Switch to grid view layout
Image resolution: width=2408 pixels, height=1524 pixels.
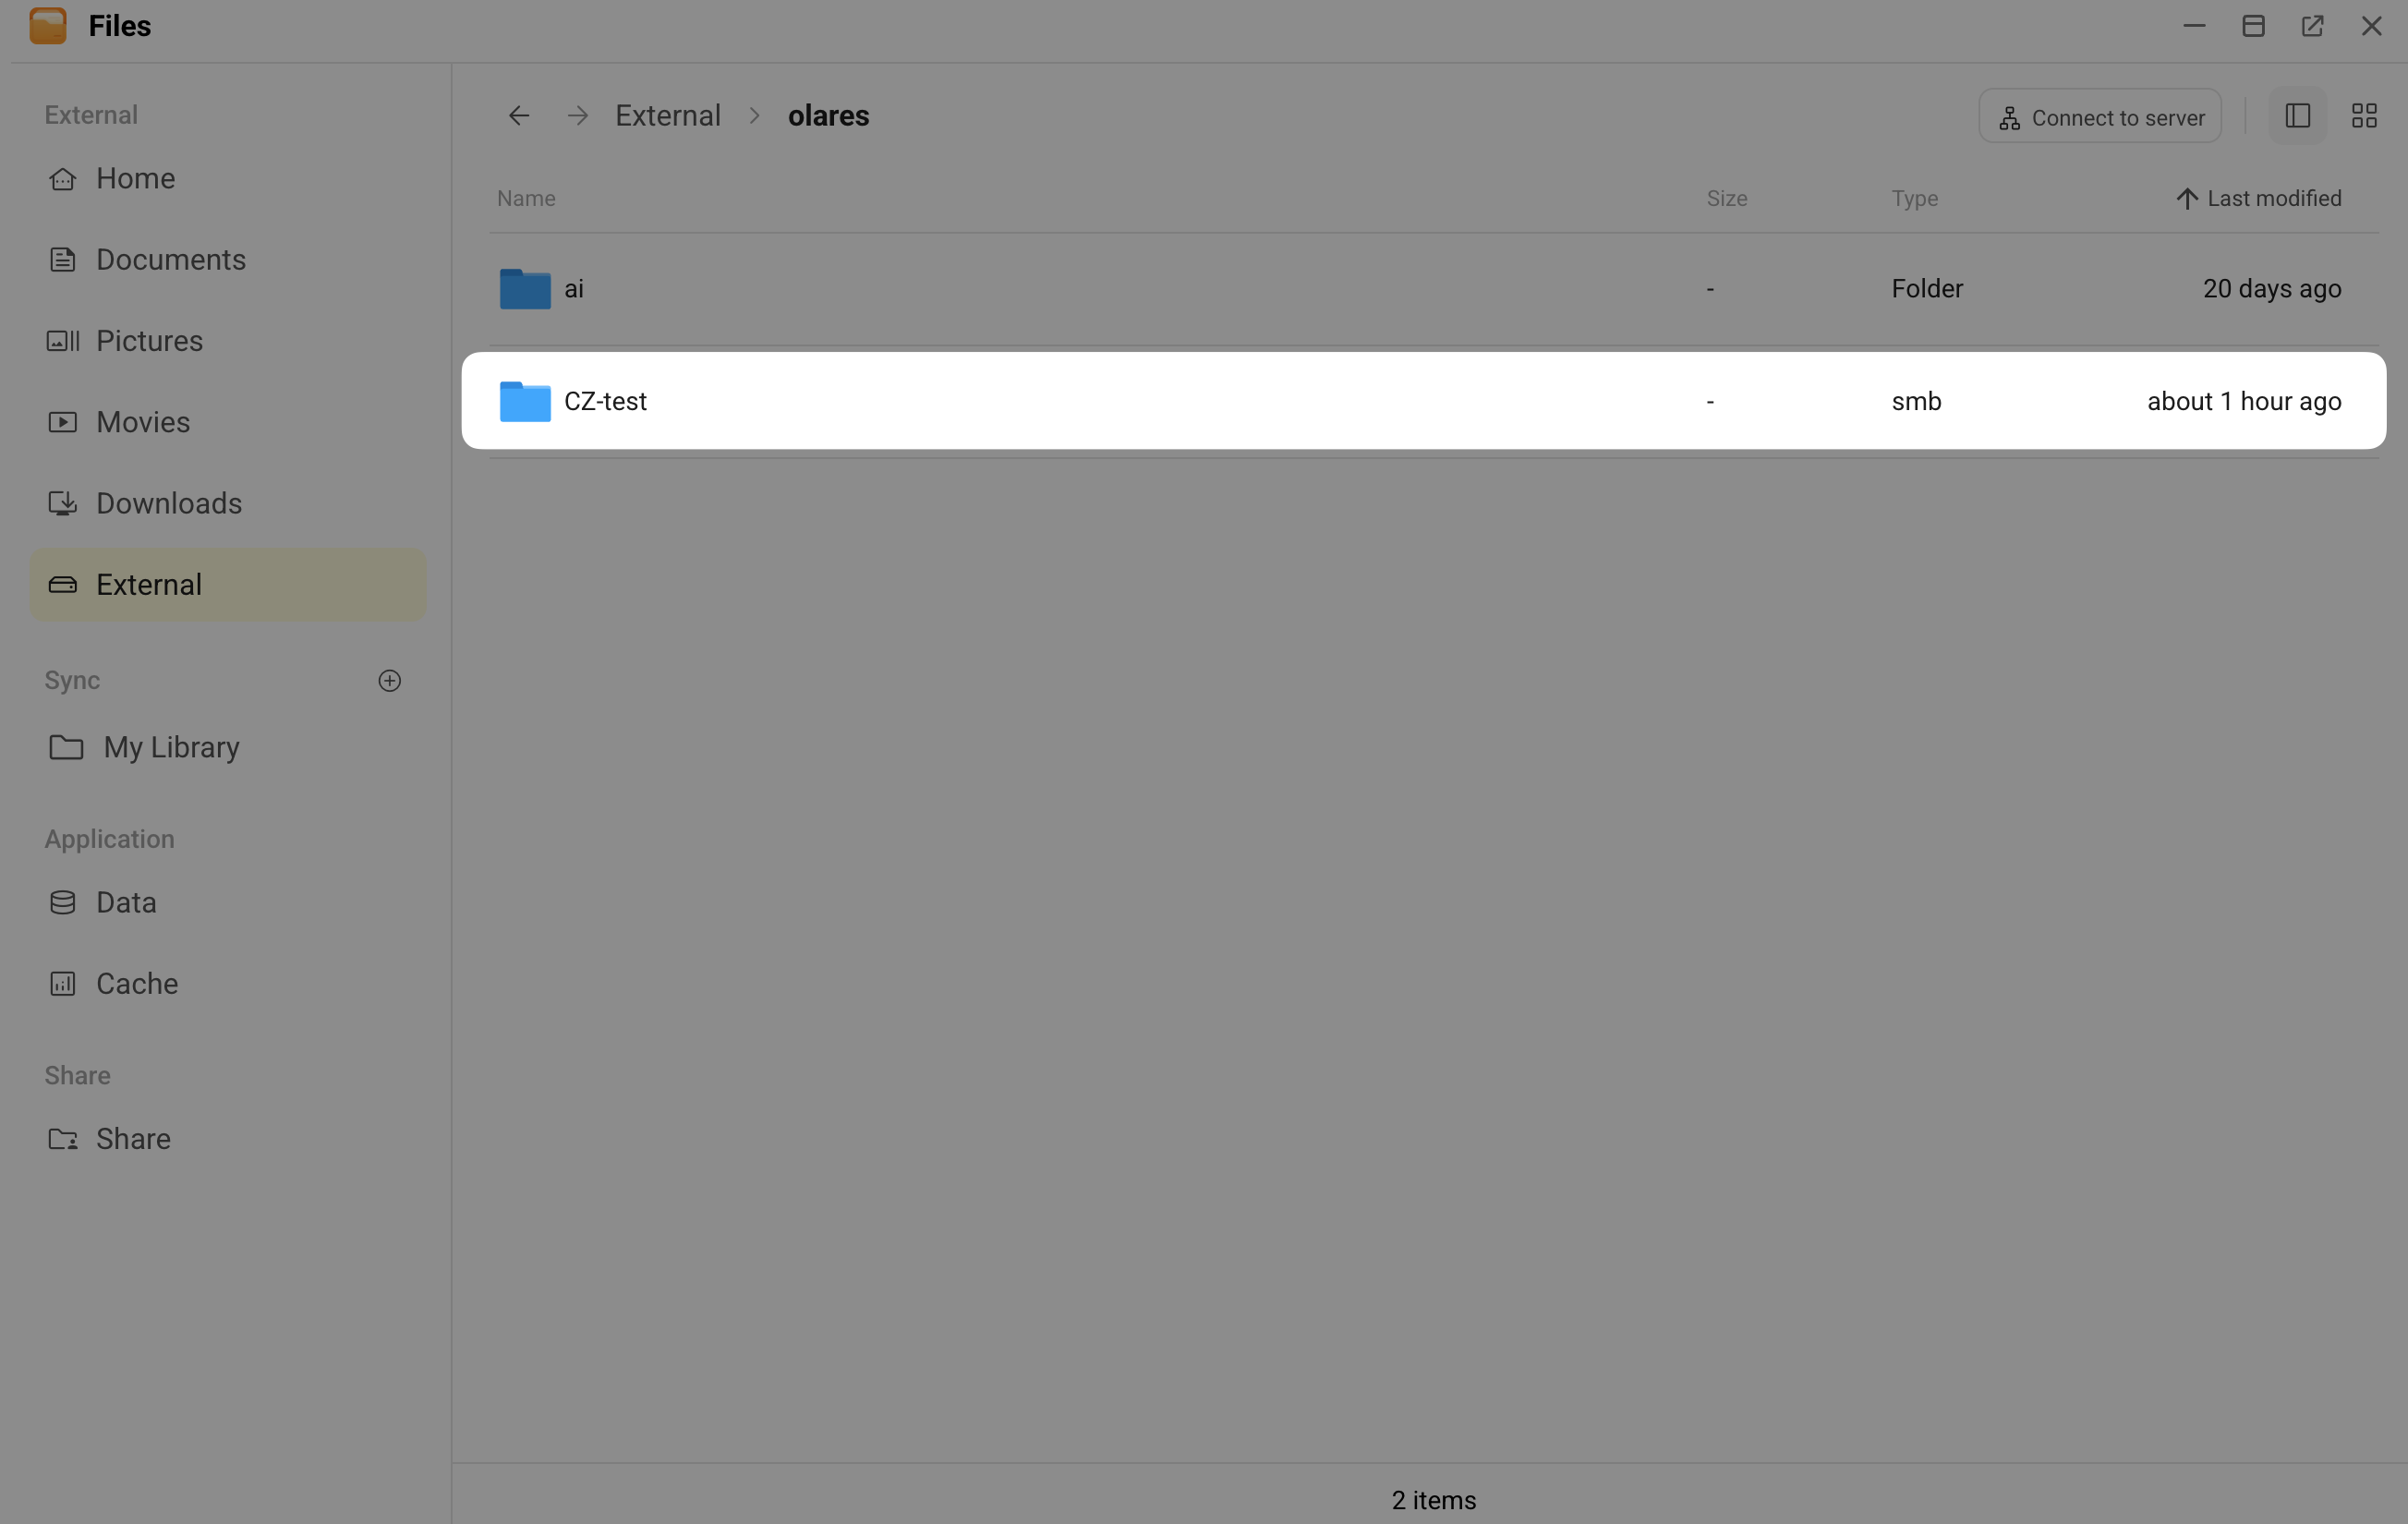[x=2364, y=116]
